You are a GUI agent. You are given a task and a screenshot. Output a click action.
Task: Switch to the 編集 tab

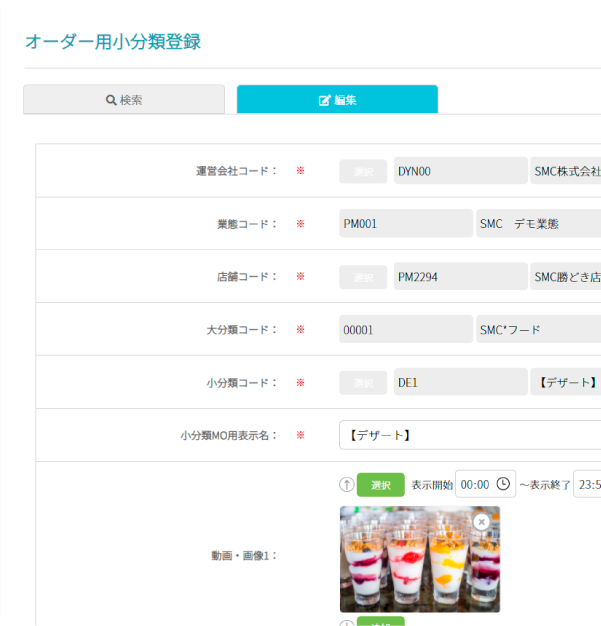tap(337, 100)
